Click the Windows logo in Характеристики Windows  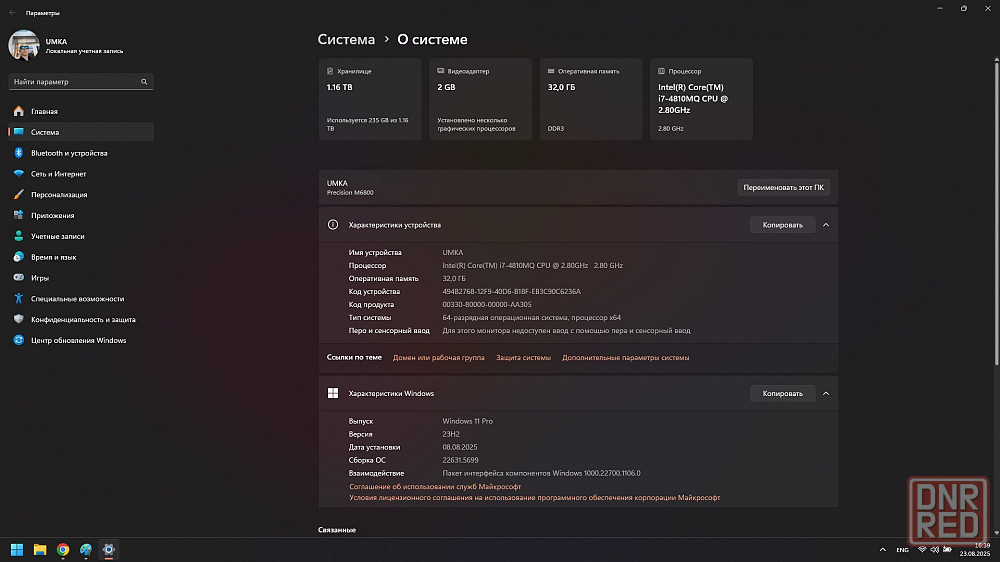[333, 394]
